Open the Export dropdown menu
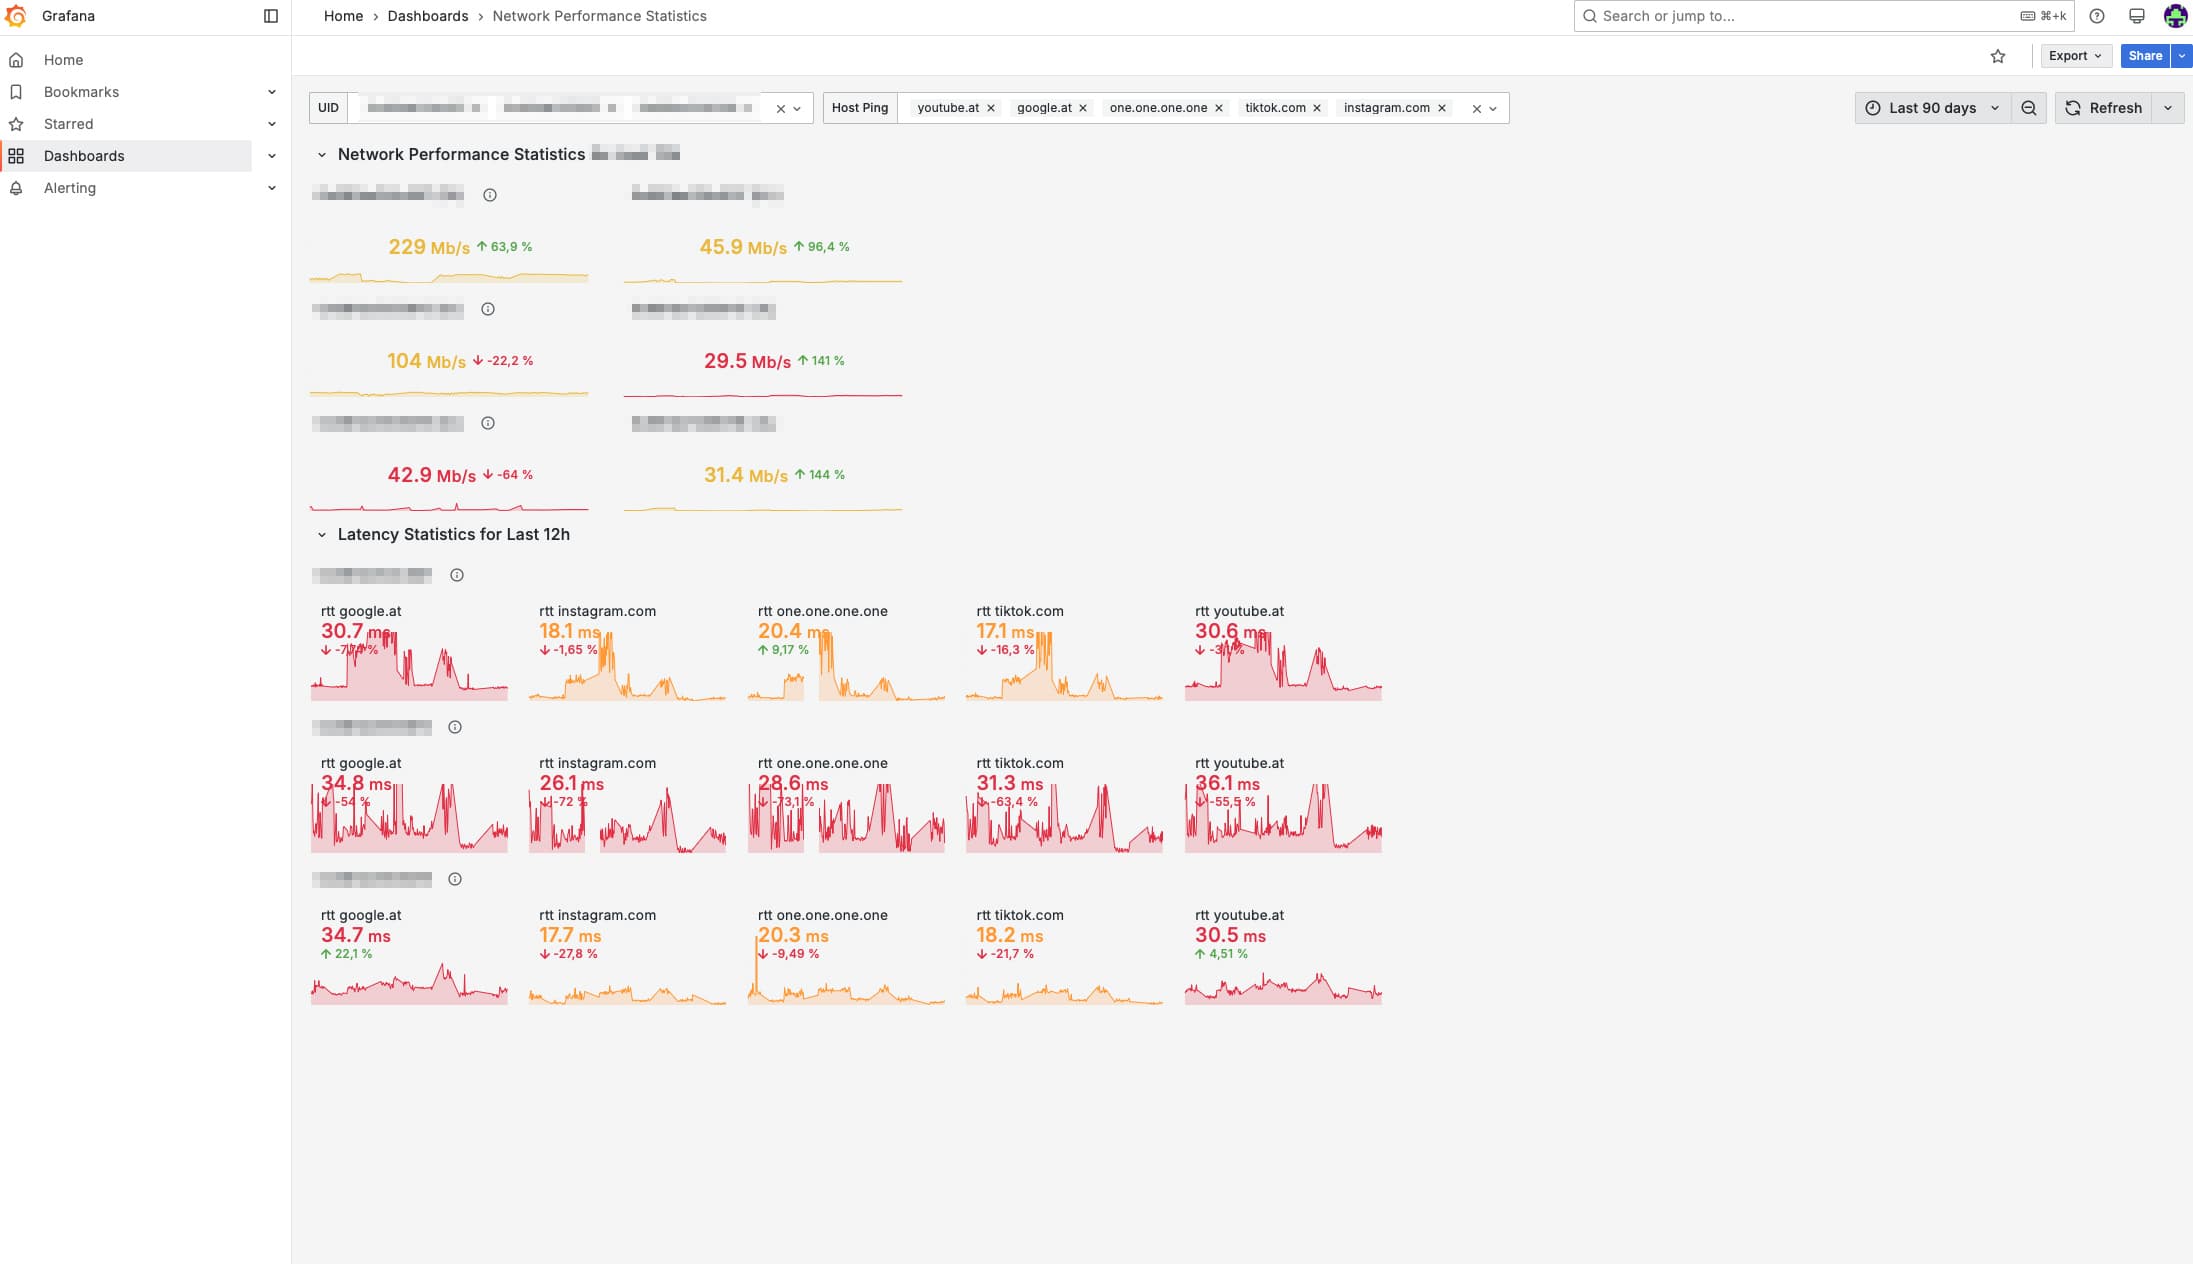 2074,56
